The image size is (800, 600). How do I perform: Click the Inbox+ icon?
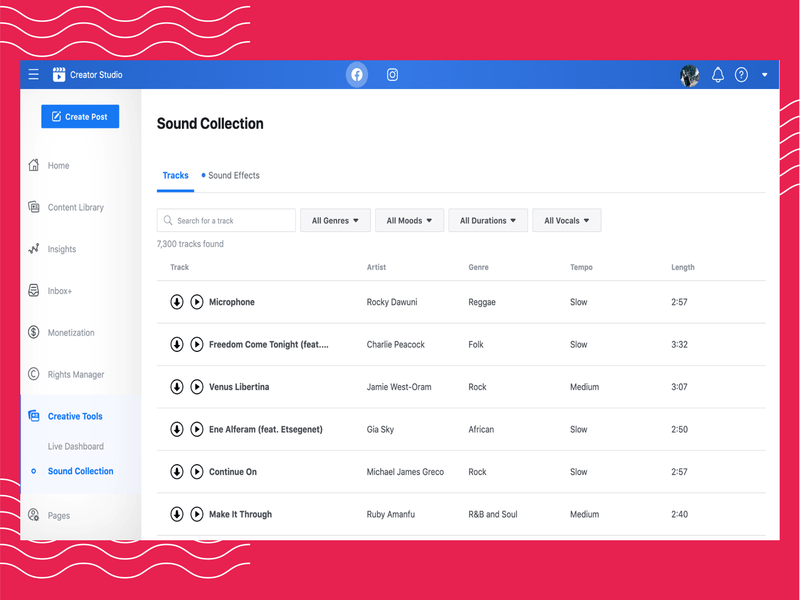pyautogui.click(x=34, y=290)
